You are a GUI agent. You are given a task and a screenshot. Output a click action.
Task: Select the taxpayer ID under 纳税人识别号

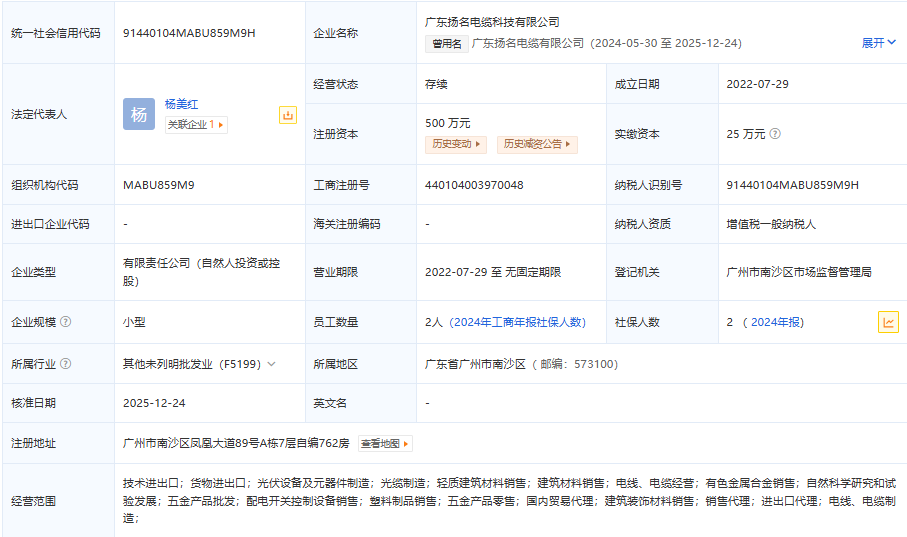point(792,185)
